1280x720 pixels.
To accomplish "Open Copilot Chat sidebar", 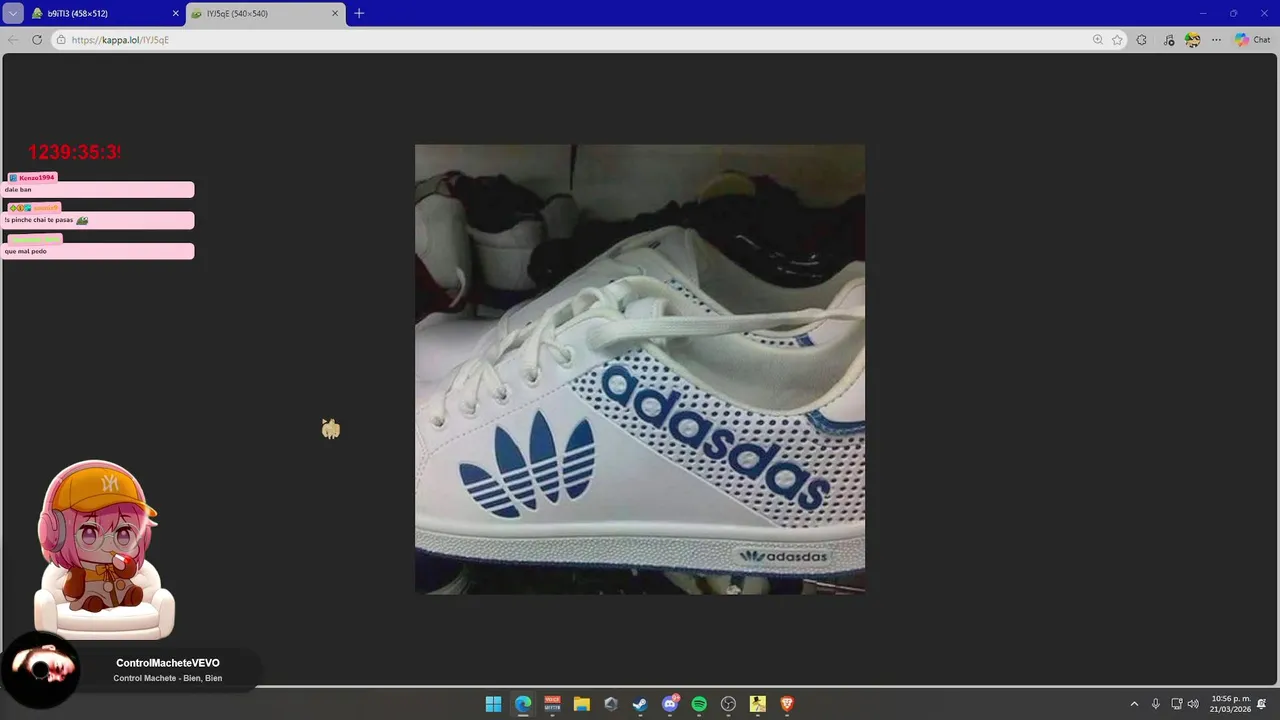I will pyautogui.click(x=1252, y=40).
